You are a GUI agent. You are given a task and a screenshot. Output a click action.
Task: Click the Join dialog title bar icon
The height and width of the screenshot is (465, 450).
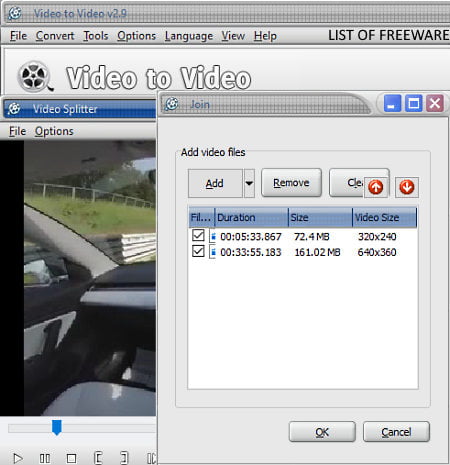pyautogui.click(x=172, y=104)
